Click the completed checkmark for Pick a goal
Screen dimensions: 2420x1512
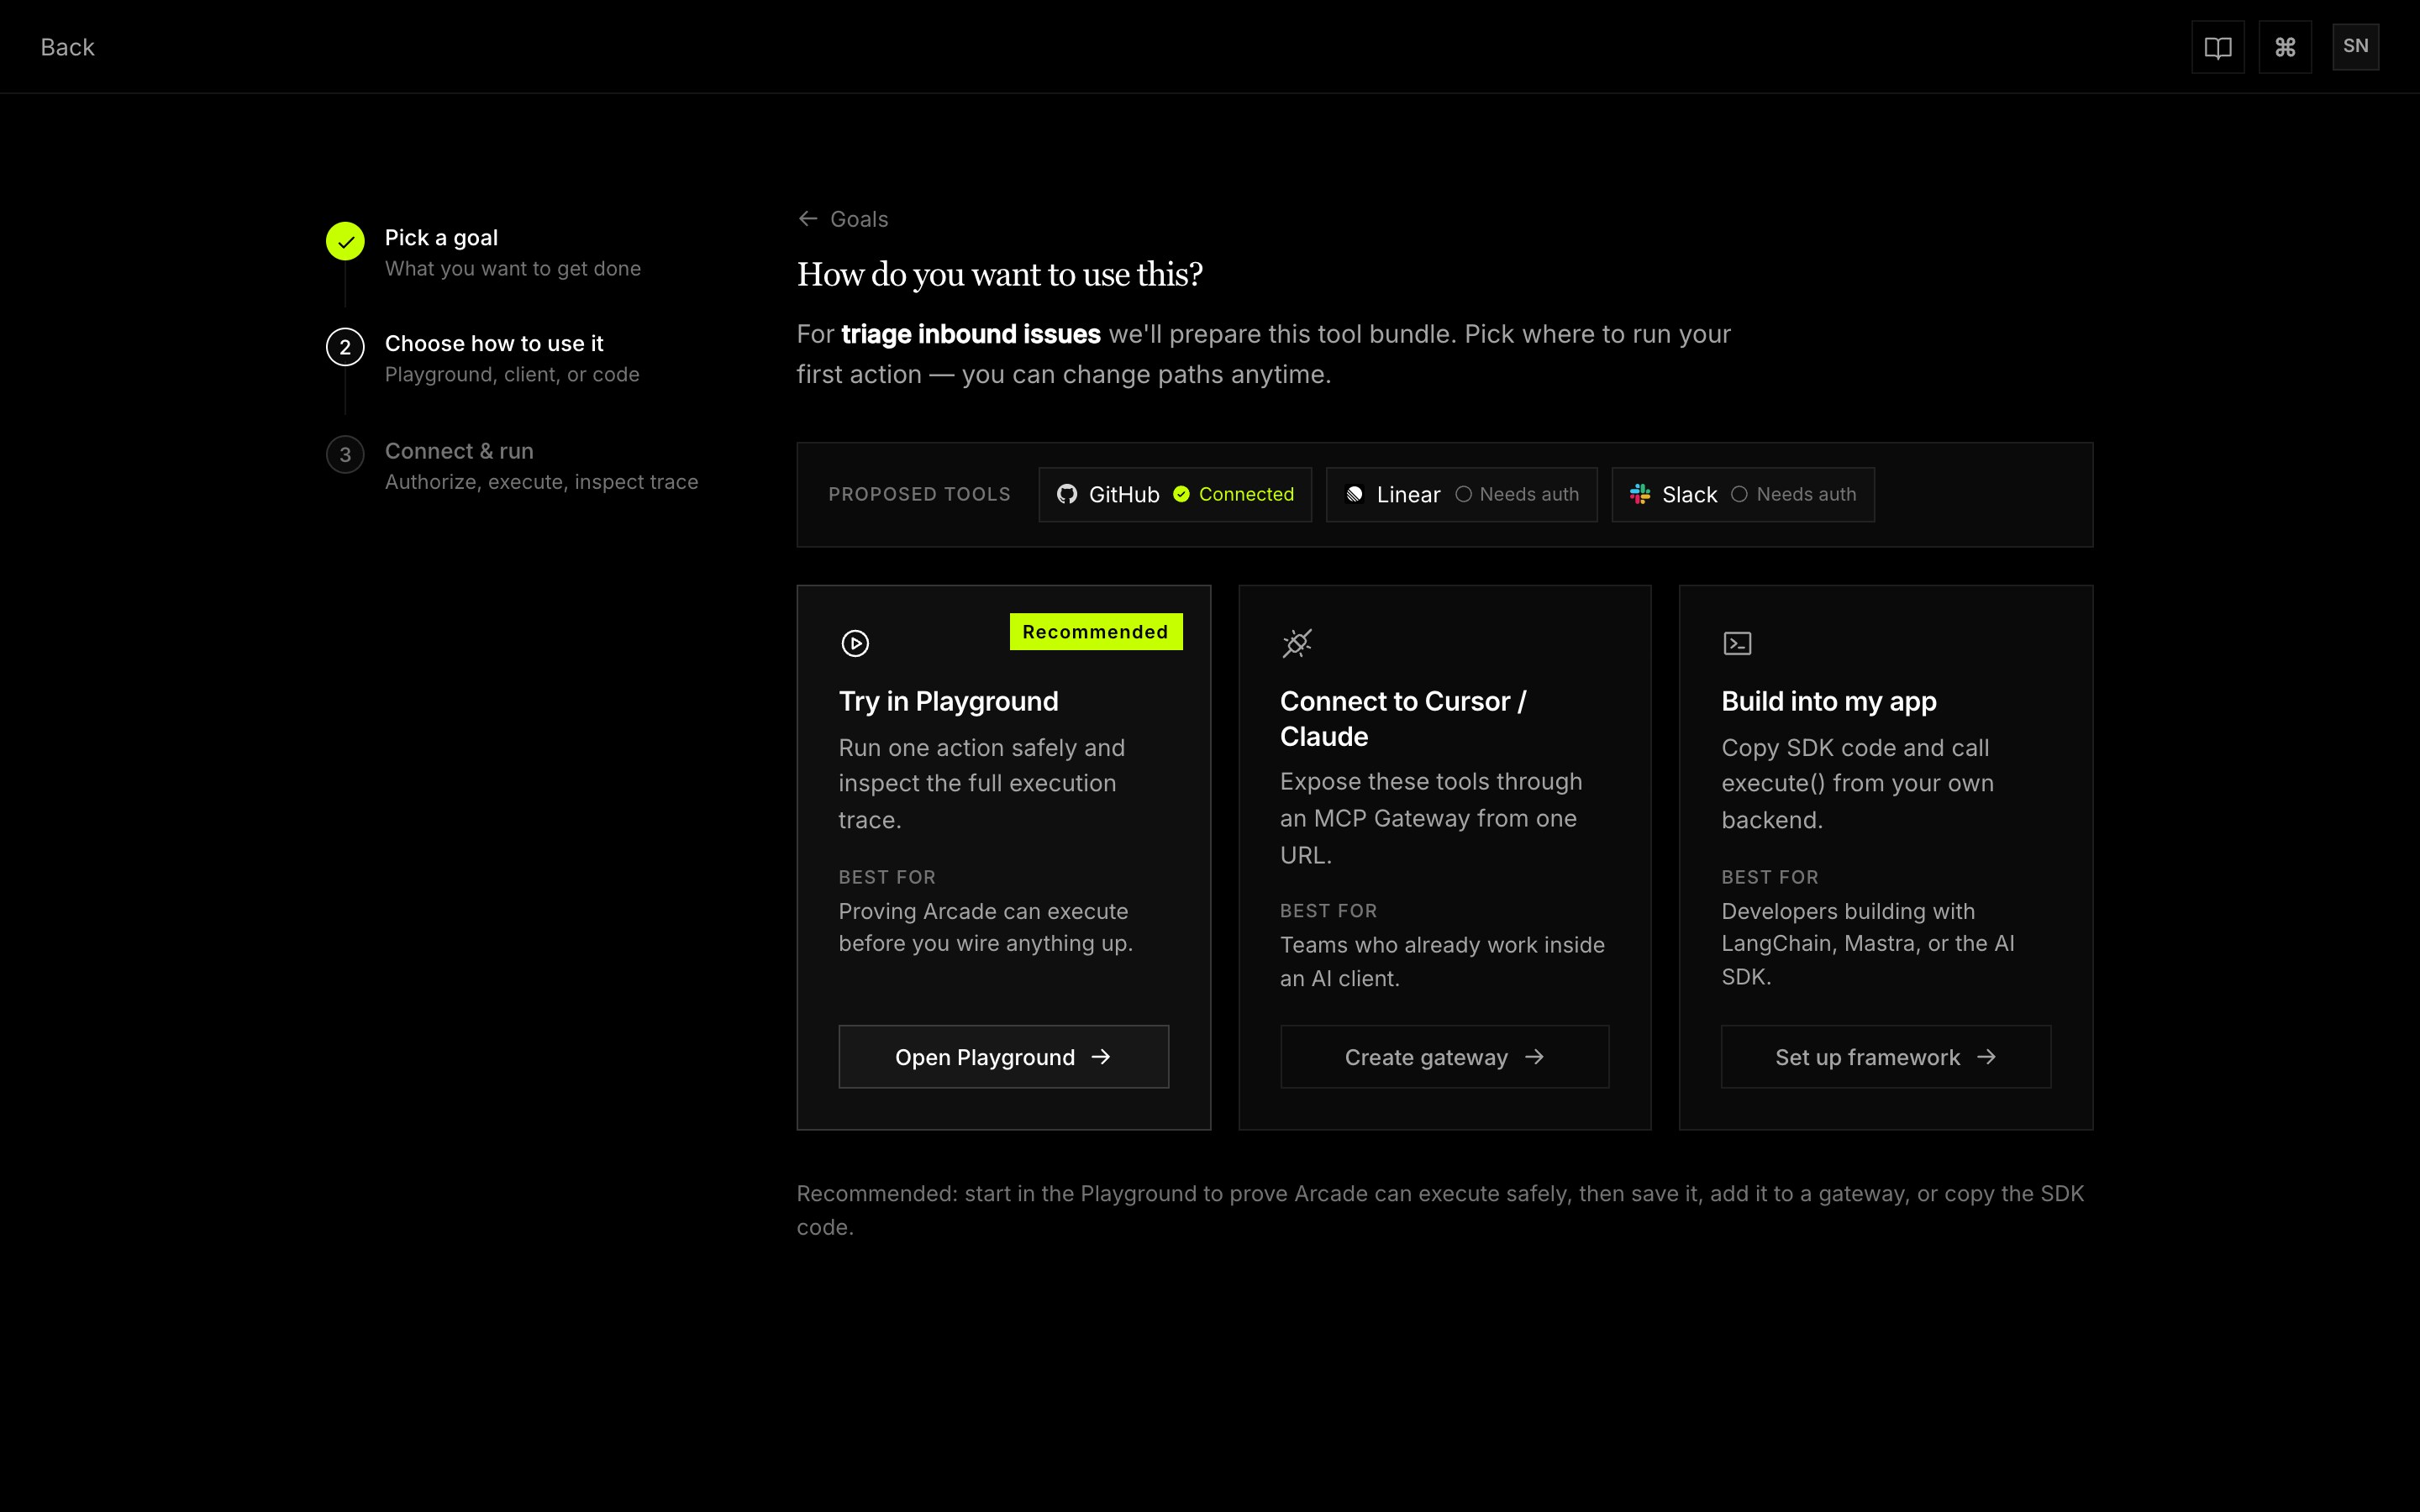[x=345, y=241]
